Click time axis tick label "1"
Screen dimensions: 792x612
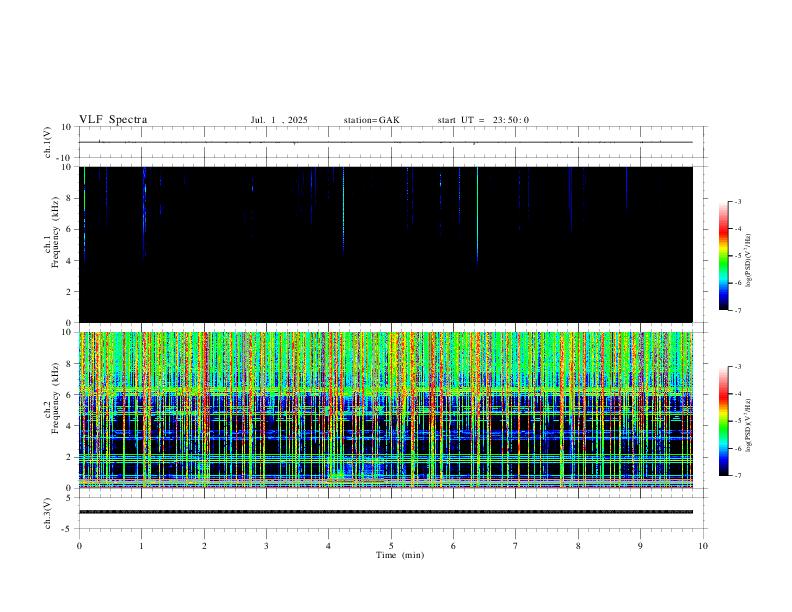pos(141,546)
